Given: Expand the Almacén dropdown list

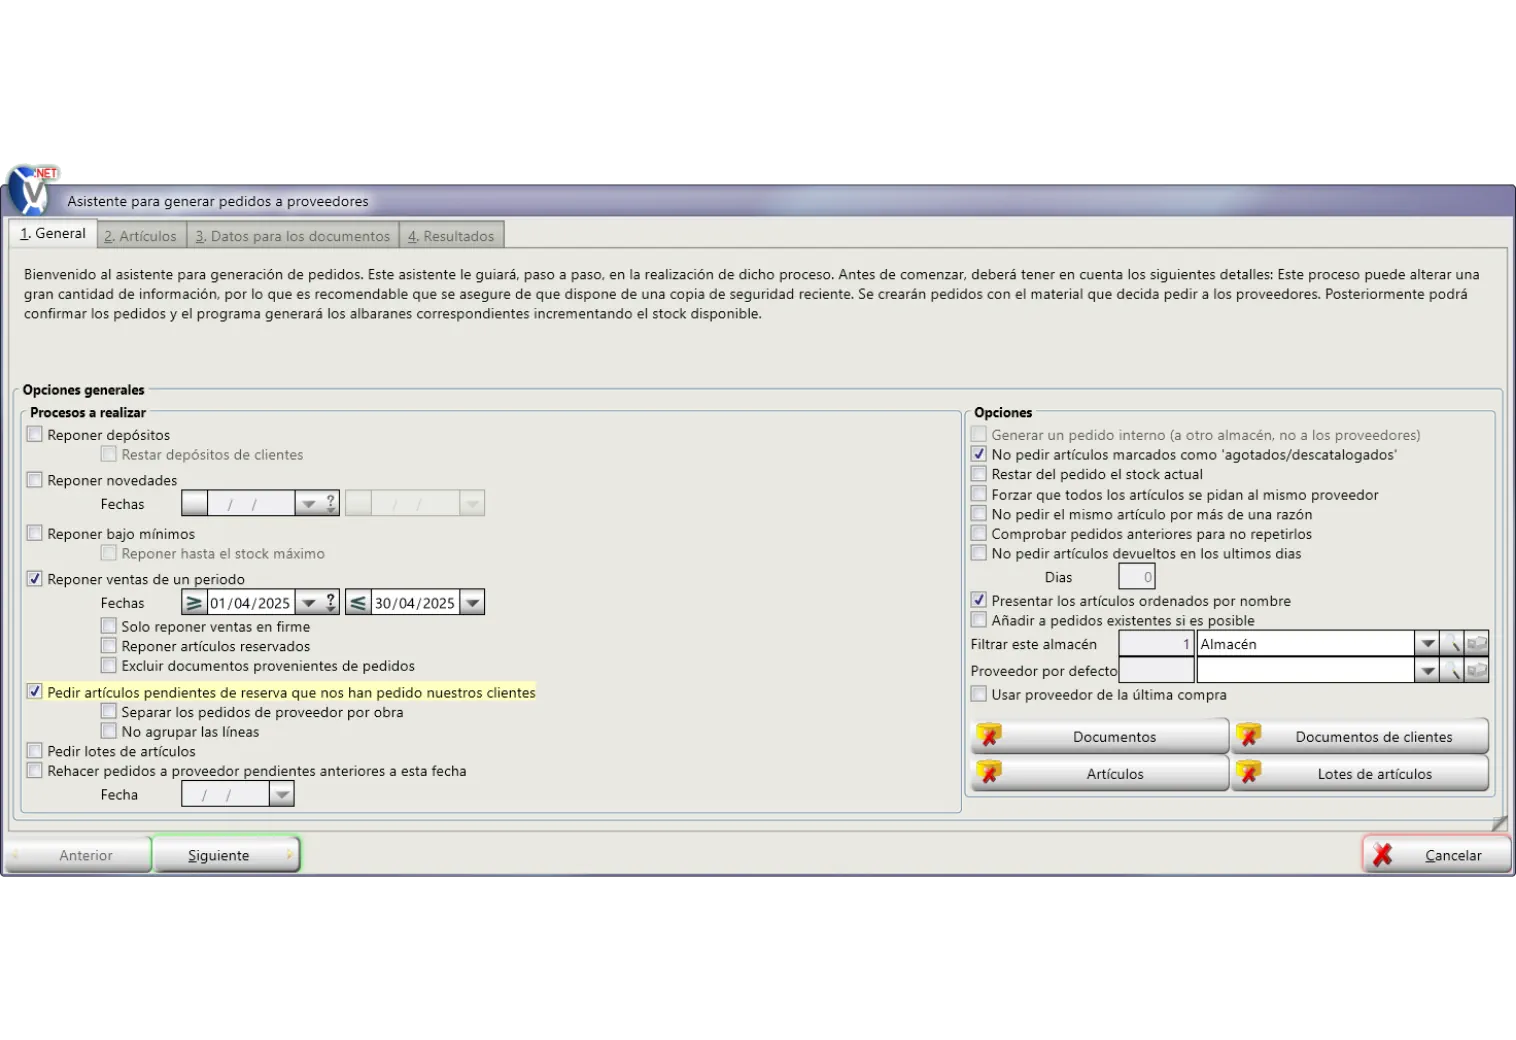Looking at the screenshot, I should coord(1427,644).
